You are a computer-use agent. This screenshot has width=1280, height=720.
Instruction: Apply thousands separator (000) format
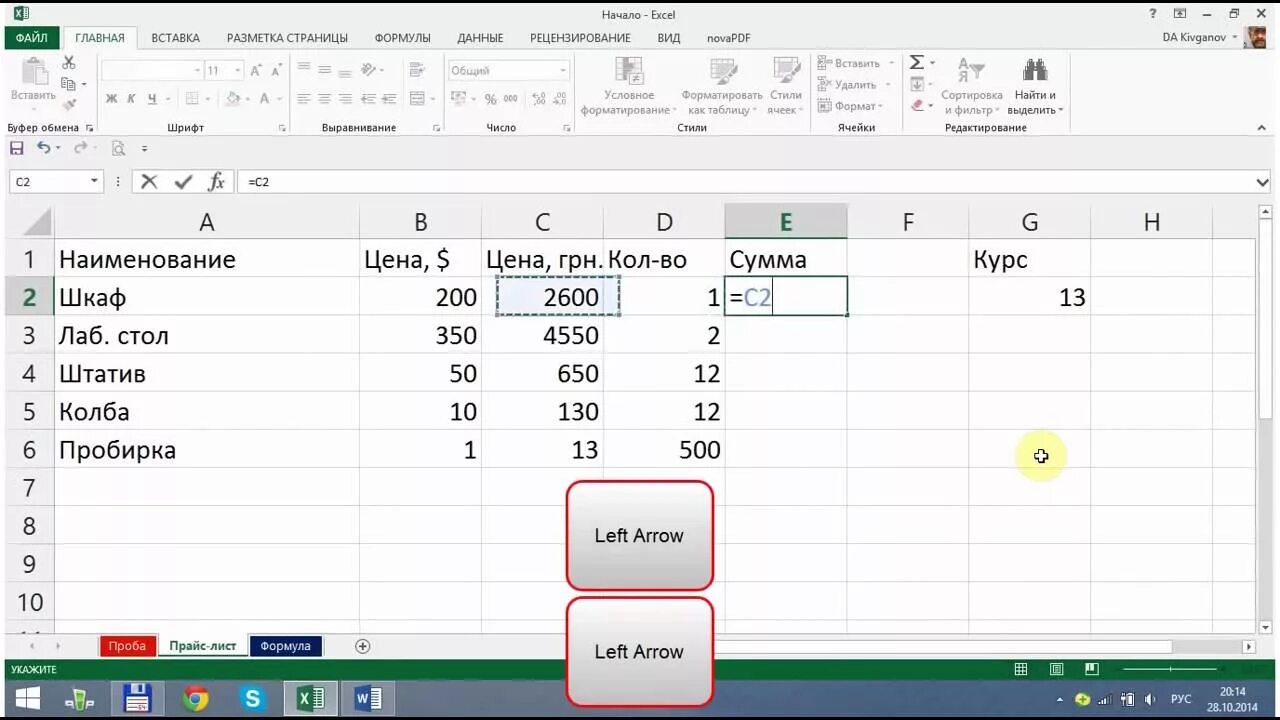[x=511, y=99]
